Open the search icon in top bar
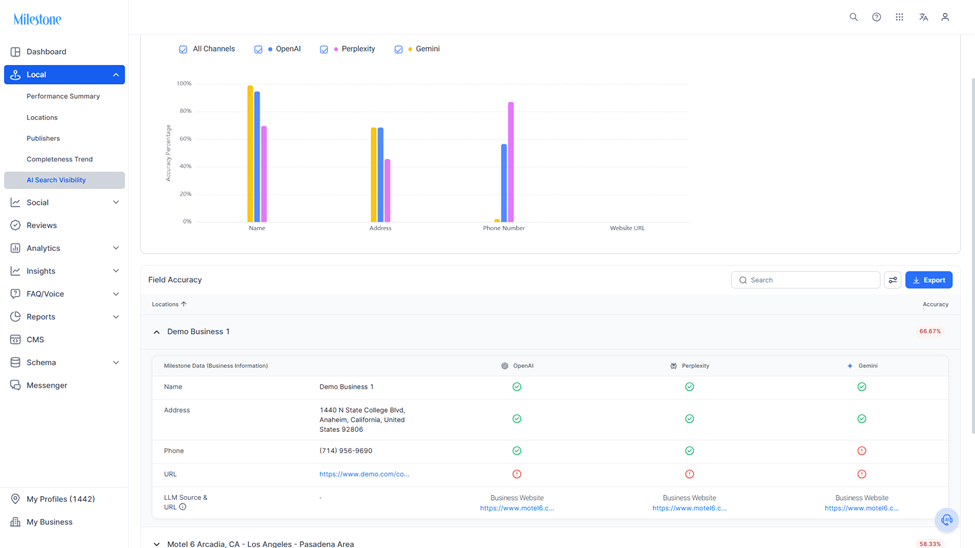 coord(853,17)
